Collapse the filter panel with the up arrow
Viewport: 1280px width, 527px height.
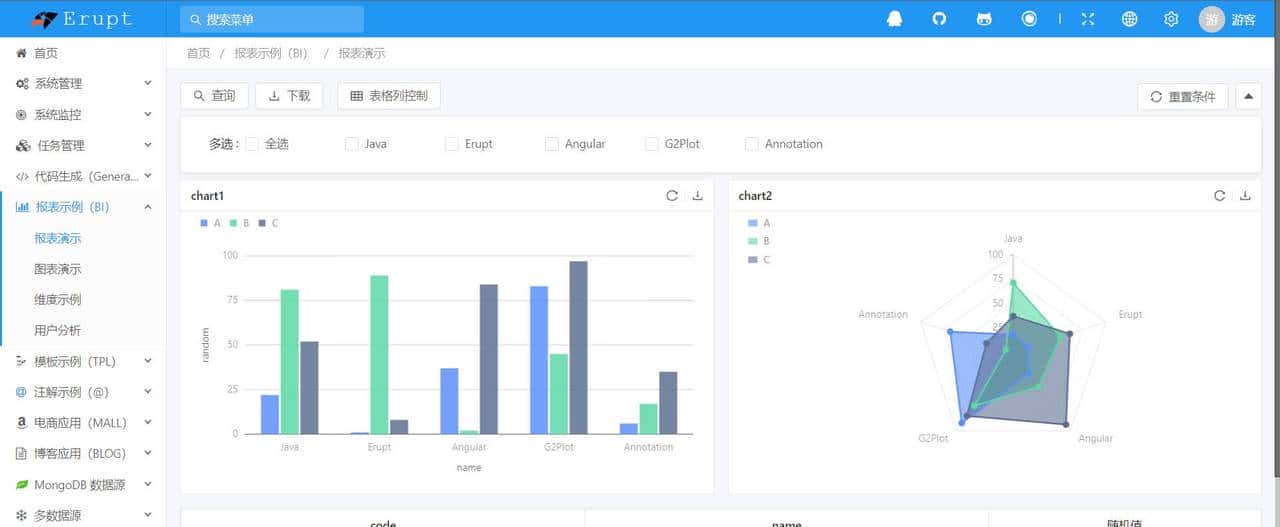(1248, 97)
